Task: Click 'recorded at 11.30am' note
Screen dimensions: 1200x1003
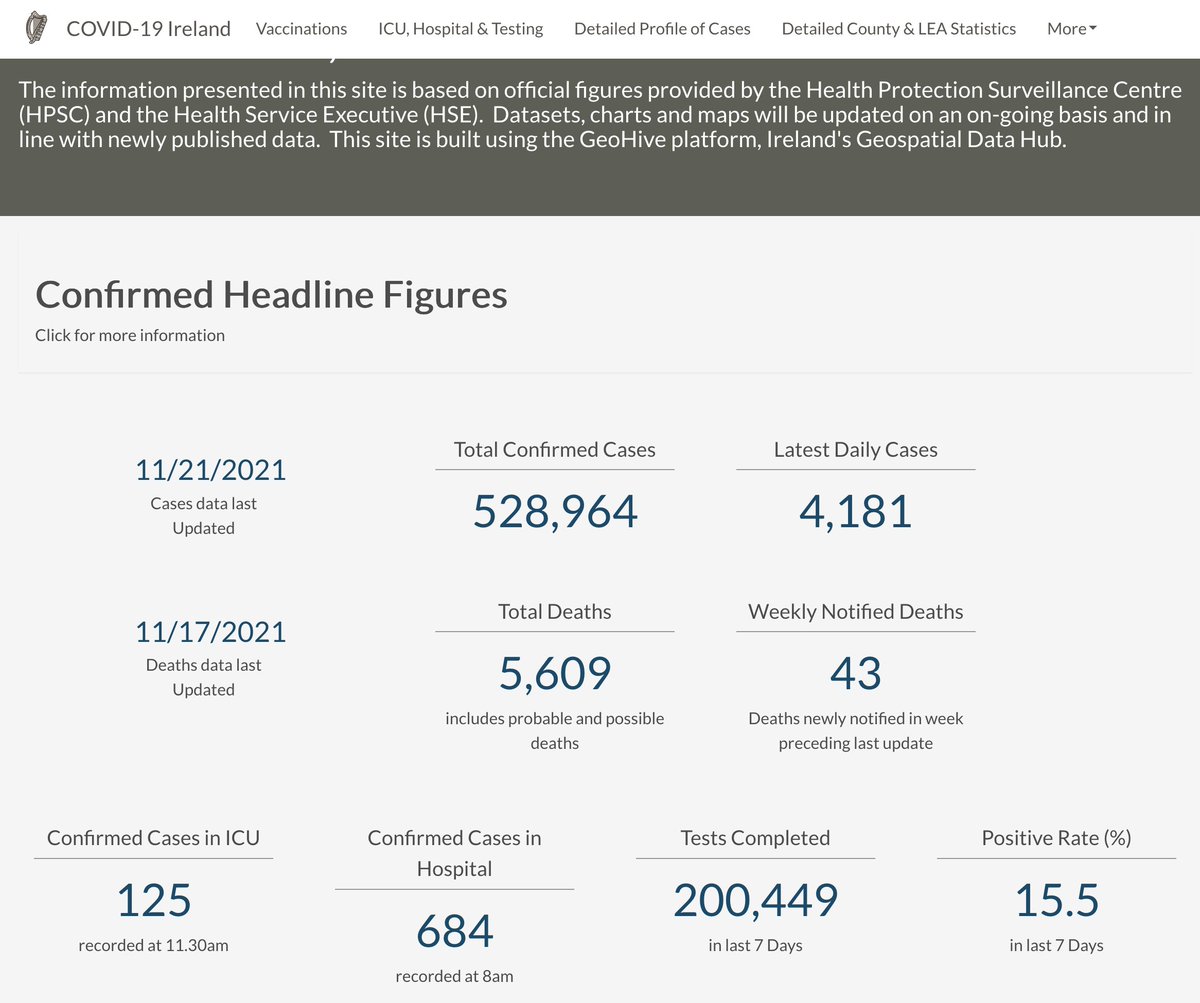Action: click(154, 944)
